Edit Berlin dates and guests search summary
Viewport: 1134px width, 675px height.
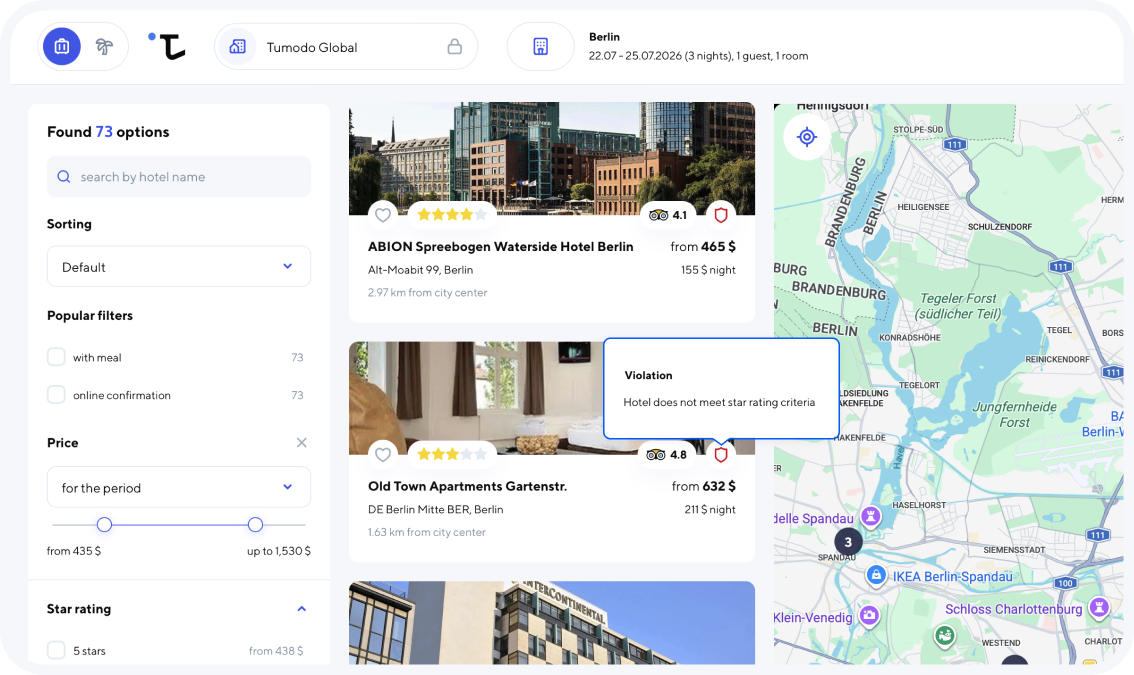coord(698,46)
